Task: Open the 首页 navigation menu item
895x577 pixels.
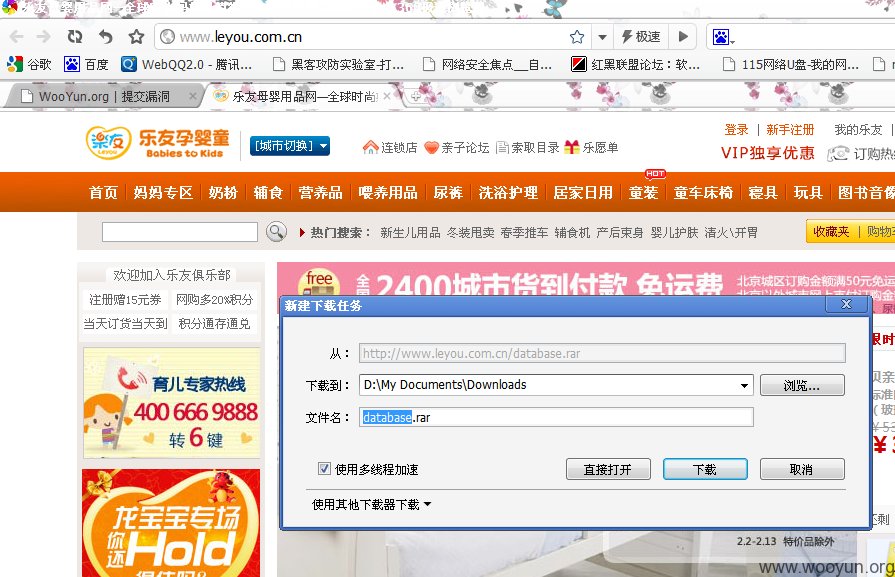Action: click(103, 193)
